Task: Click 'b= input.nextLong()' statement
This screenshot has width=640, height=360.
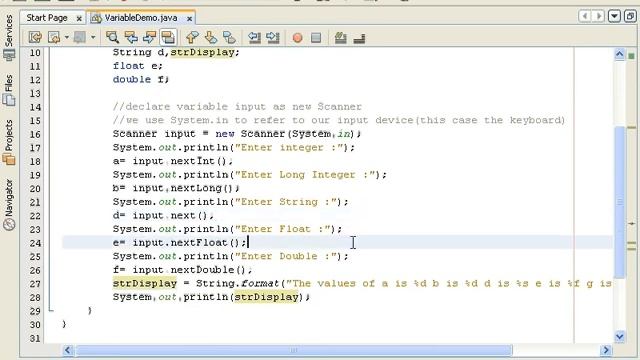Action: pyautogui.click(x=176, y=188)
